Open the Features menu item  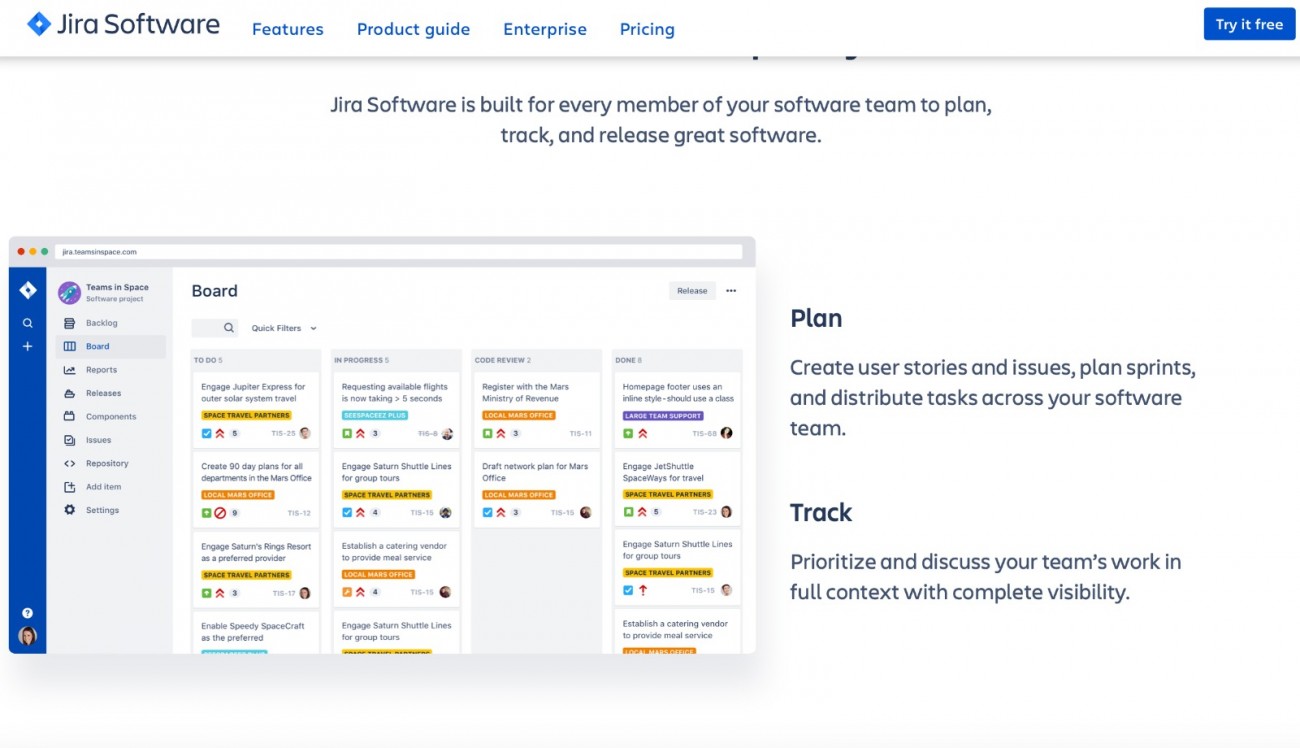click(x=287, y=29)
